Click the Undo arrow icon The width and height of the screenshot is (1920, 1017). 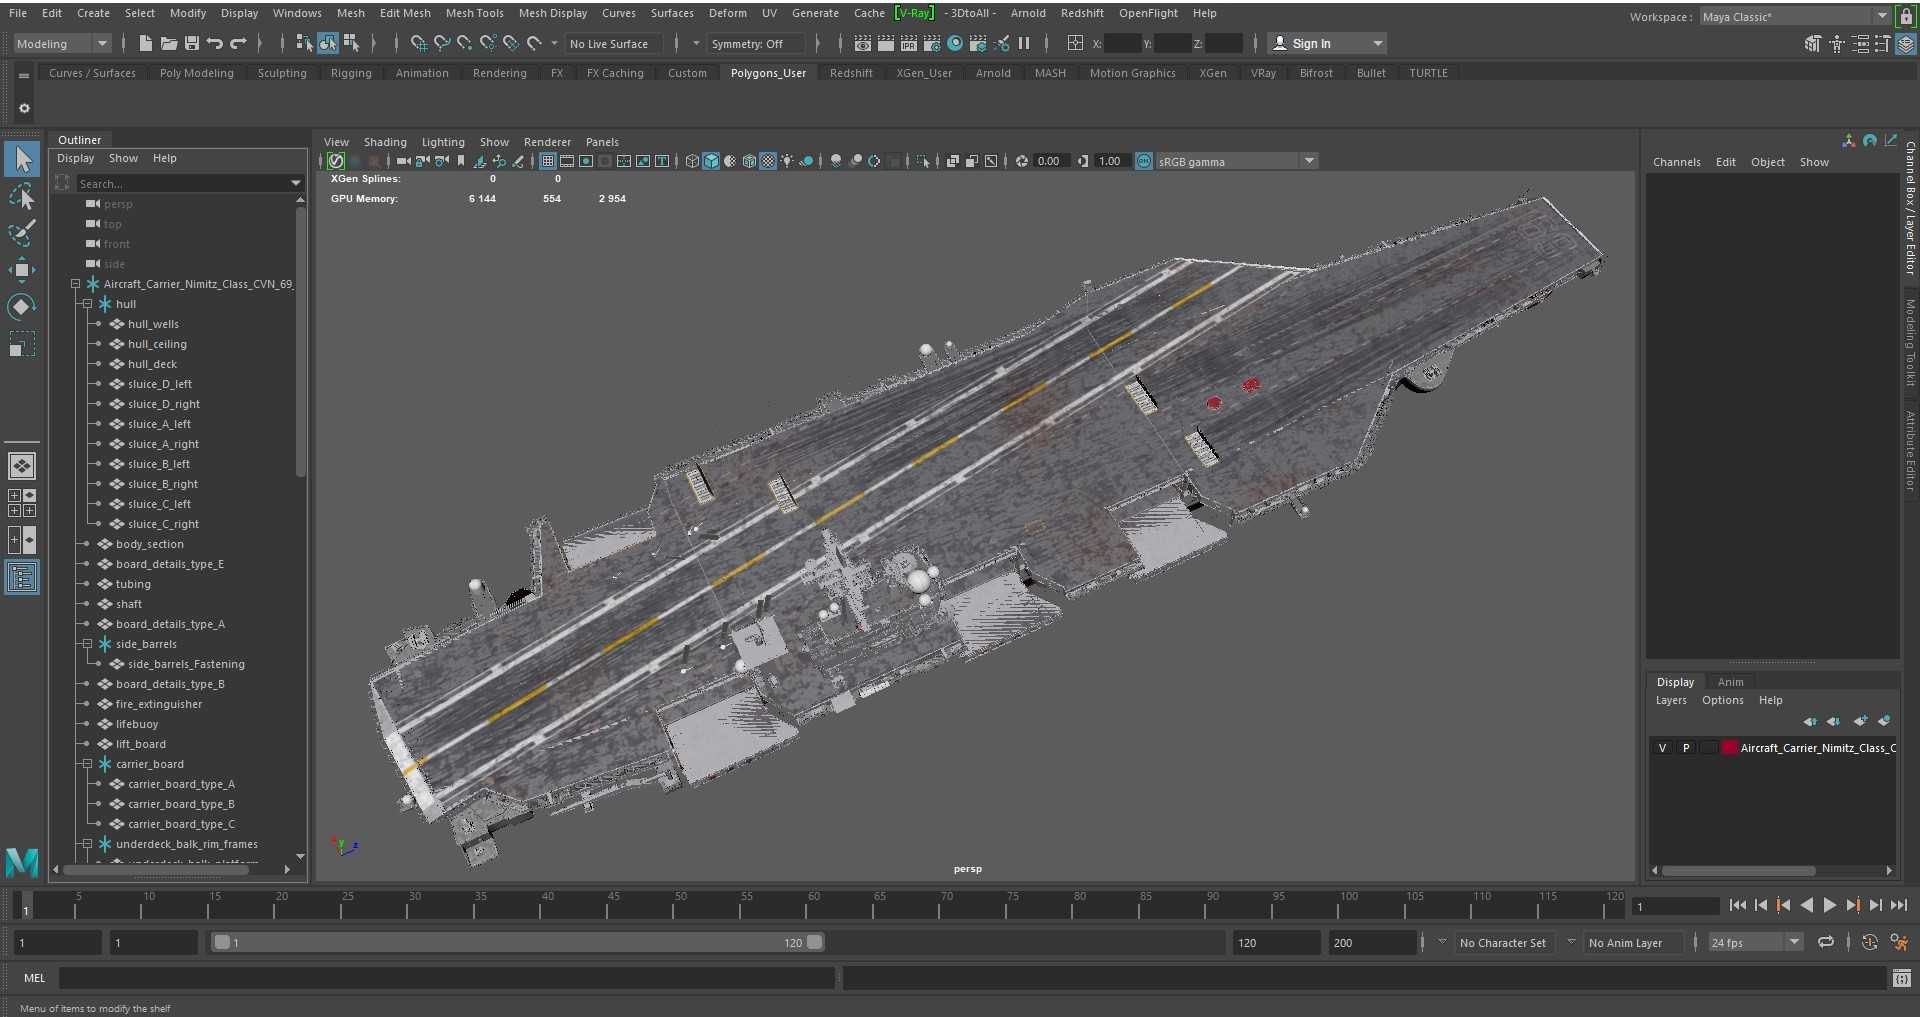(x=214, y=43)
